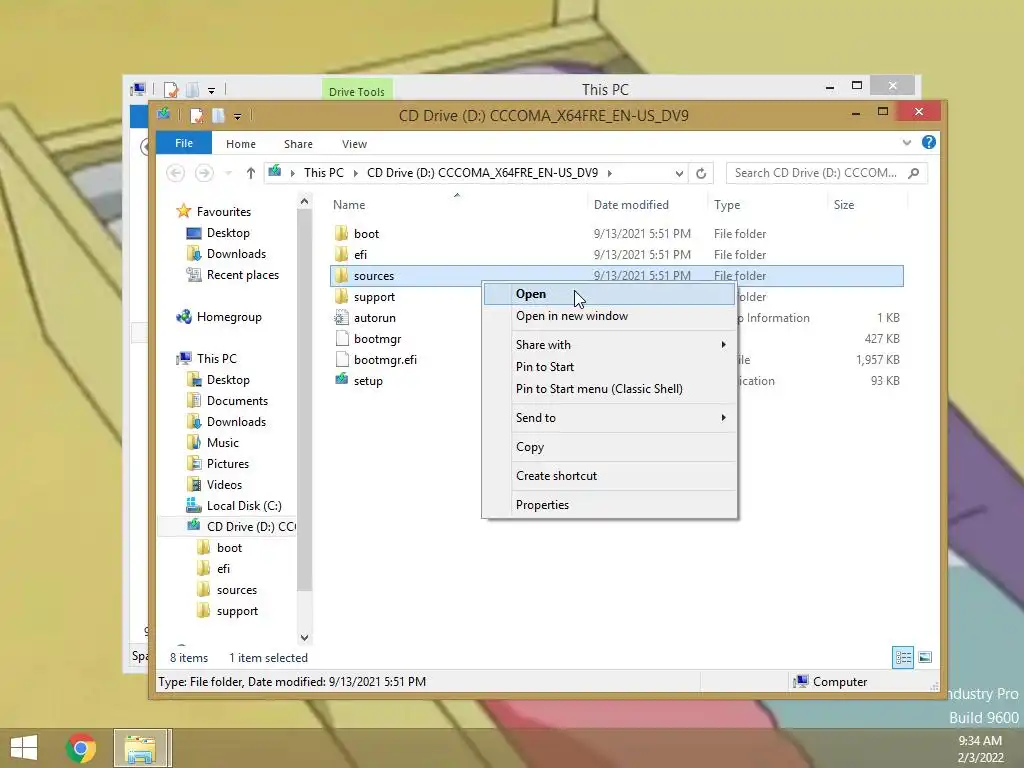
Task: Click the Forward navigation arrow
Action: click(x=204, y=173)
